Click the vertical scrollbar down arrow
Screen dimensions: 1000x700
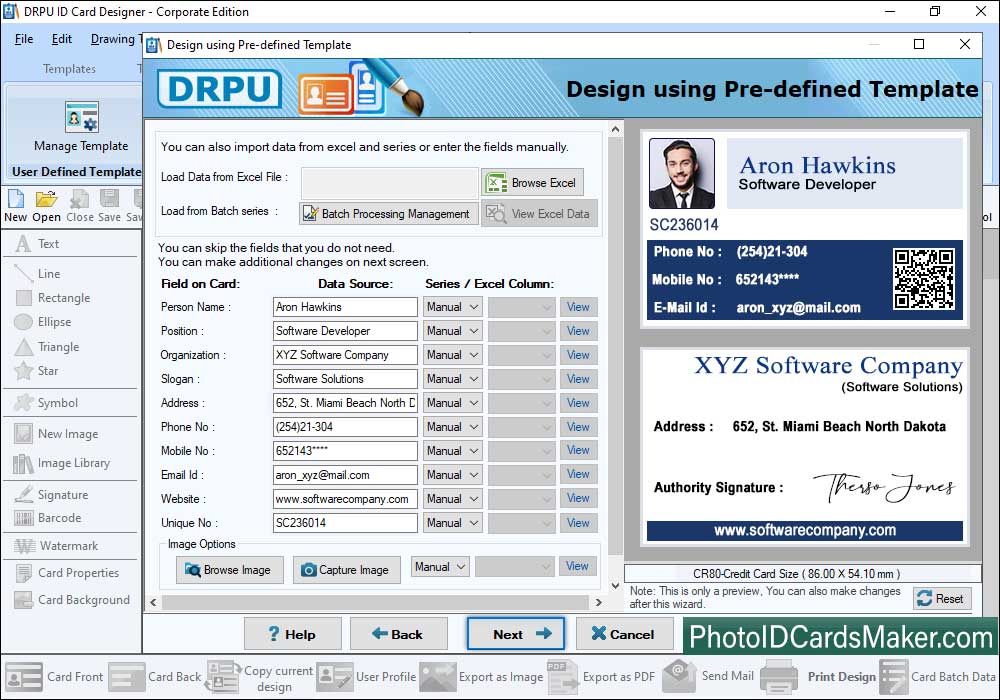(615, 585)
